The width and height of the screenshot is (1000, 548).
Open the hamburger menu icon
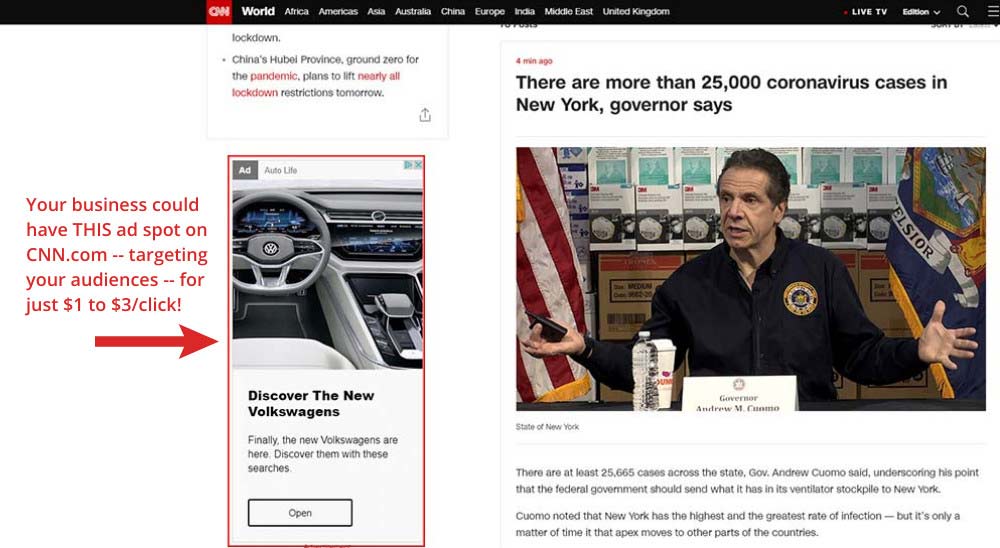[994, 11]
